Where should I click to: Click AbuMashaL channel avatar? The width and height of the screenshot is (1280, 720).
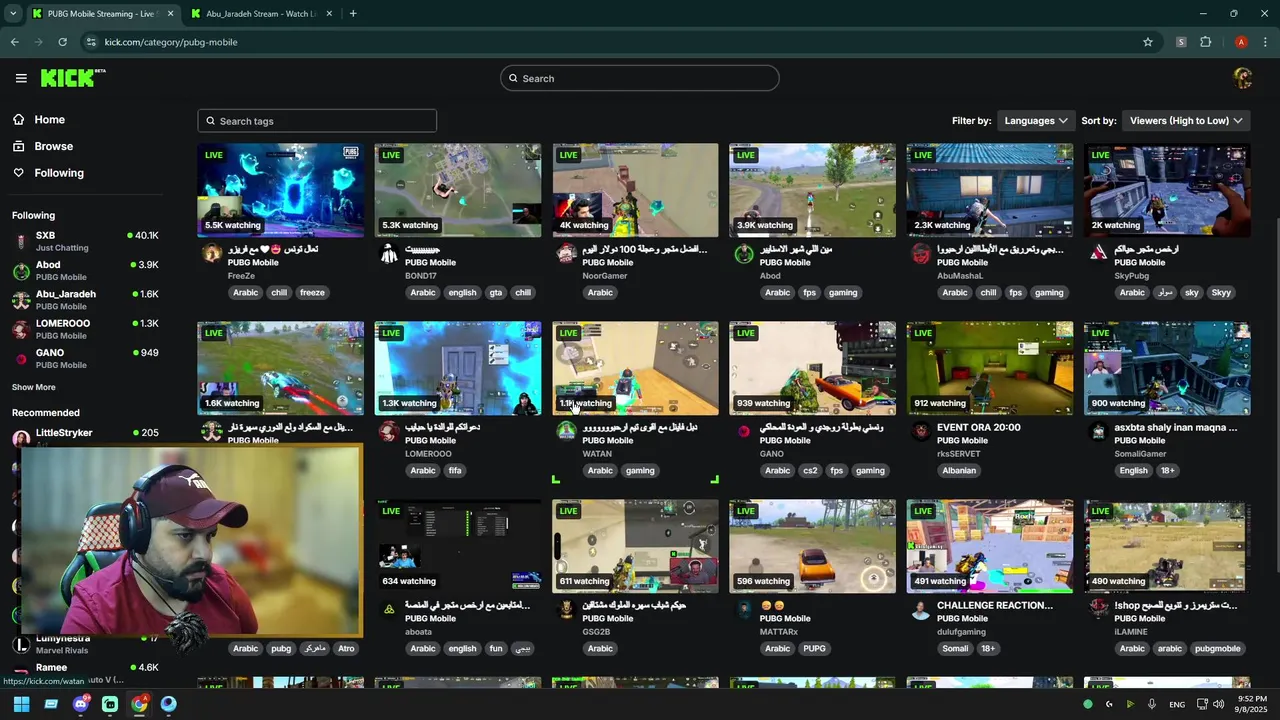[x=921, y=254]
